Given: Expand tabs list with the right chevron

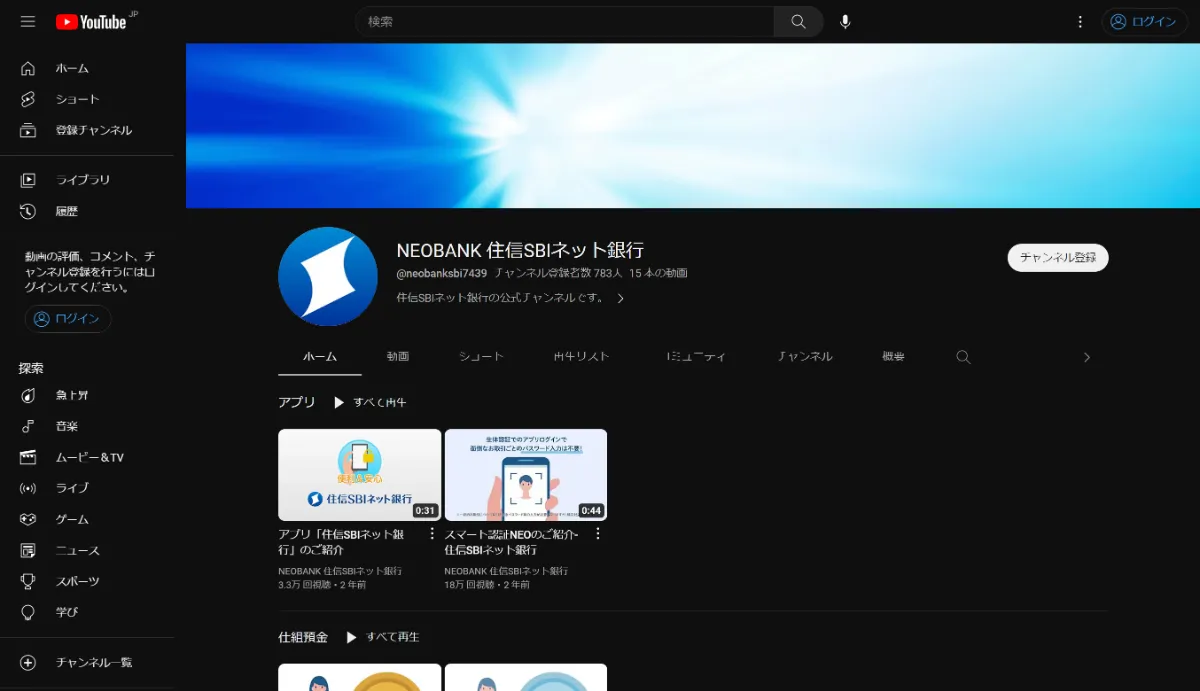Looking at the screenshot, I should (x=1086, y=356).
